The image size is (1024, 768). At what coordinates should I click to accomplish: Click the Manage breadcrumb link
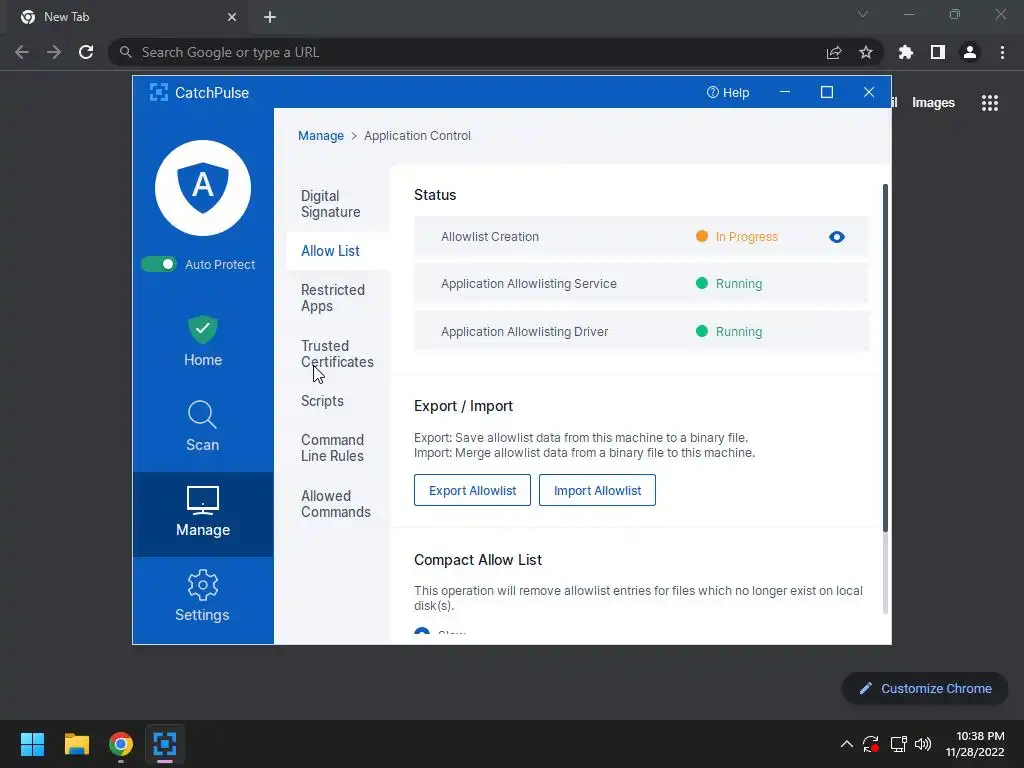coord(321,136)
